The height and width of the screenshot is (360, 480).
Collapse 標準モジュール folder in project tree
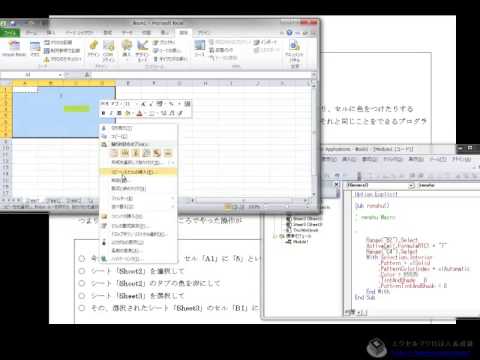(x=275, y=236)
